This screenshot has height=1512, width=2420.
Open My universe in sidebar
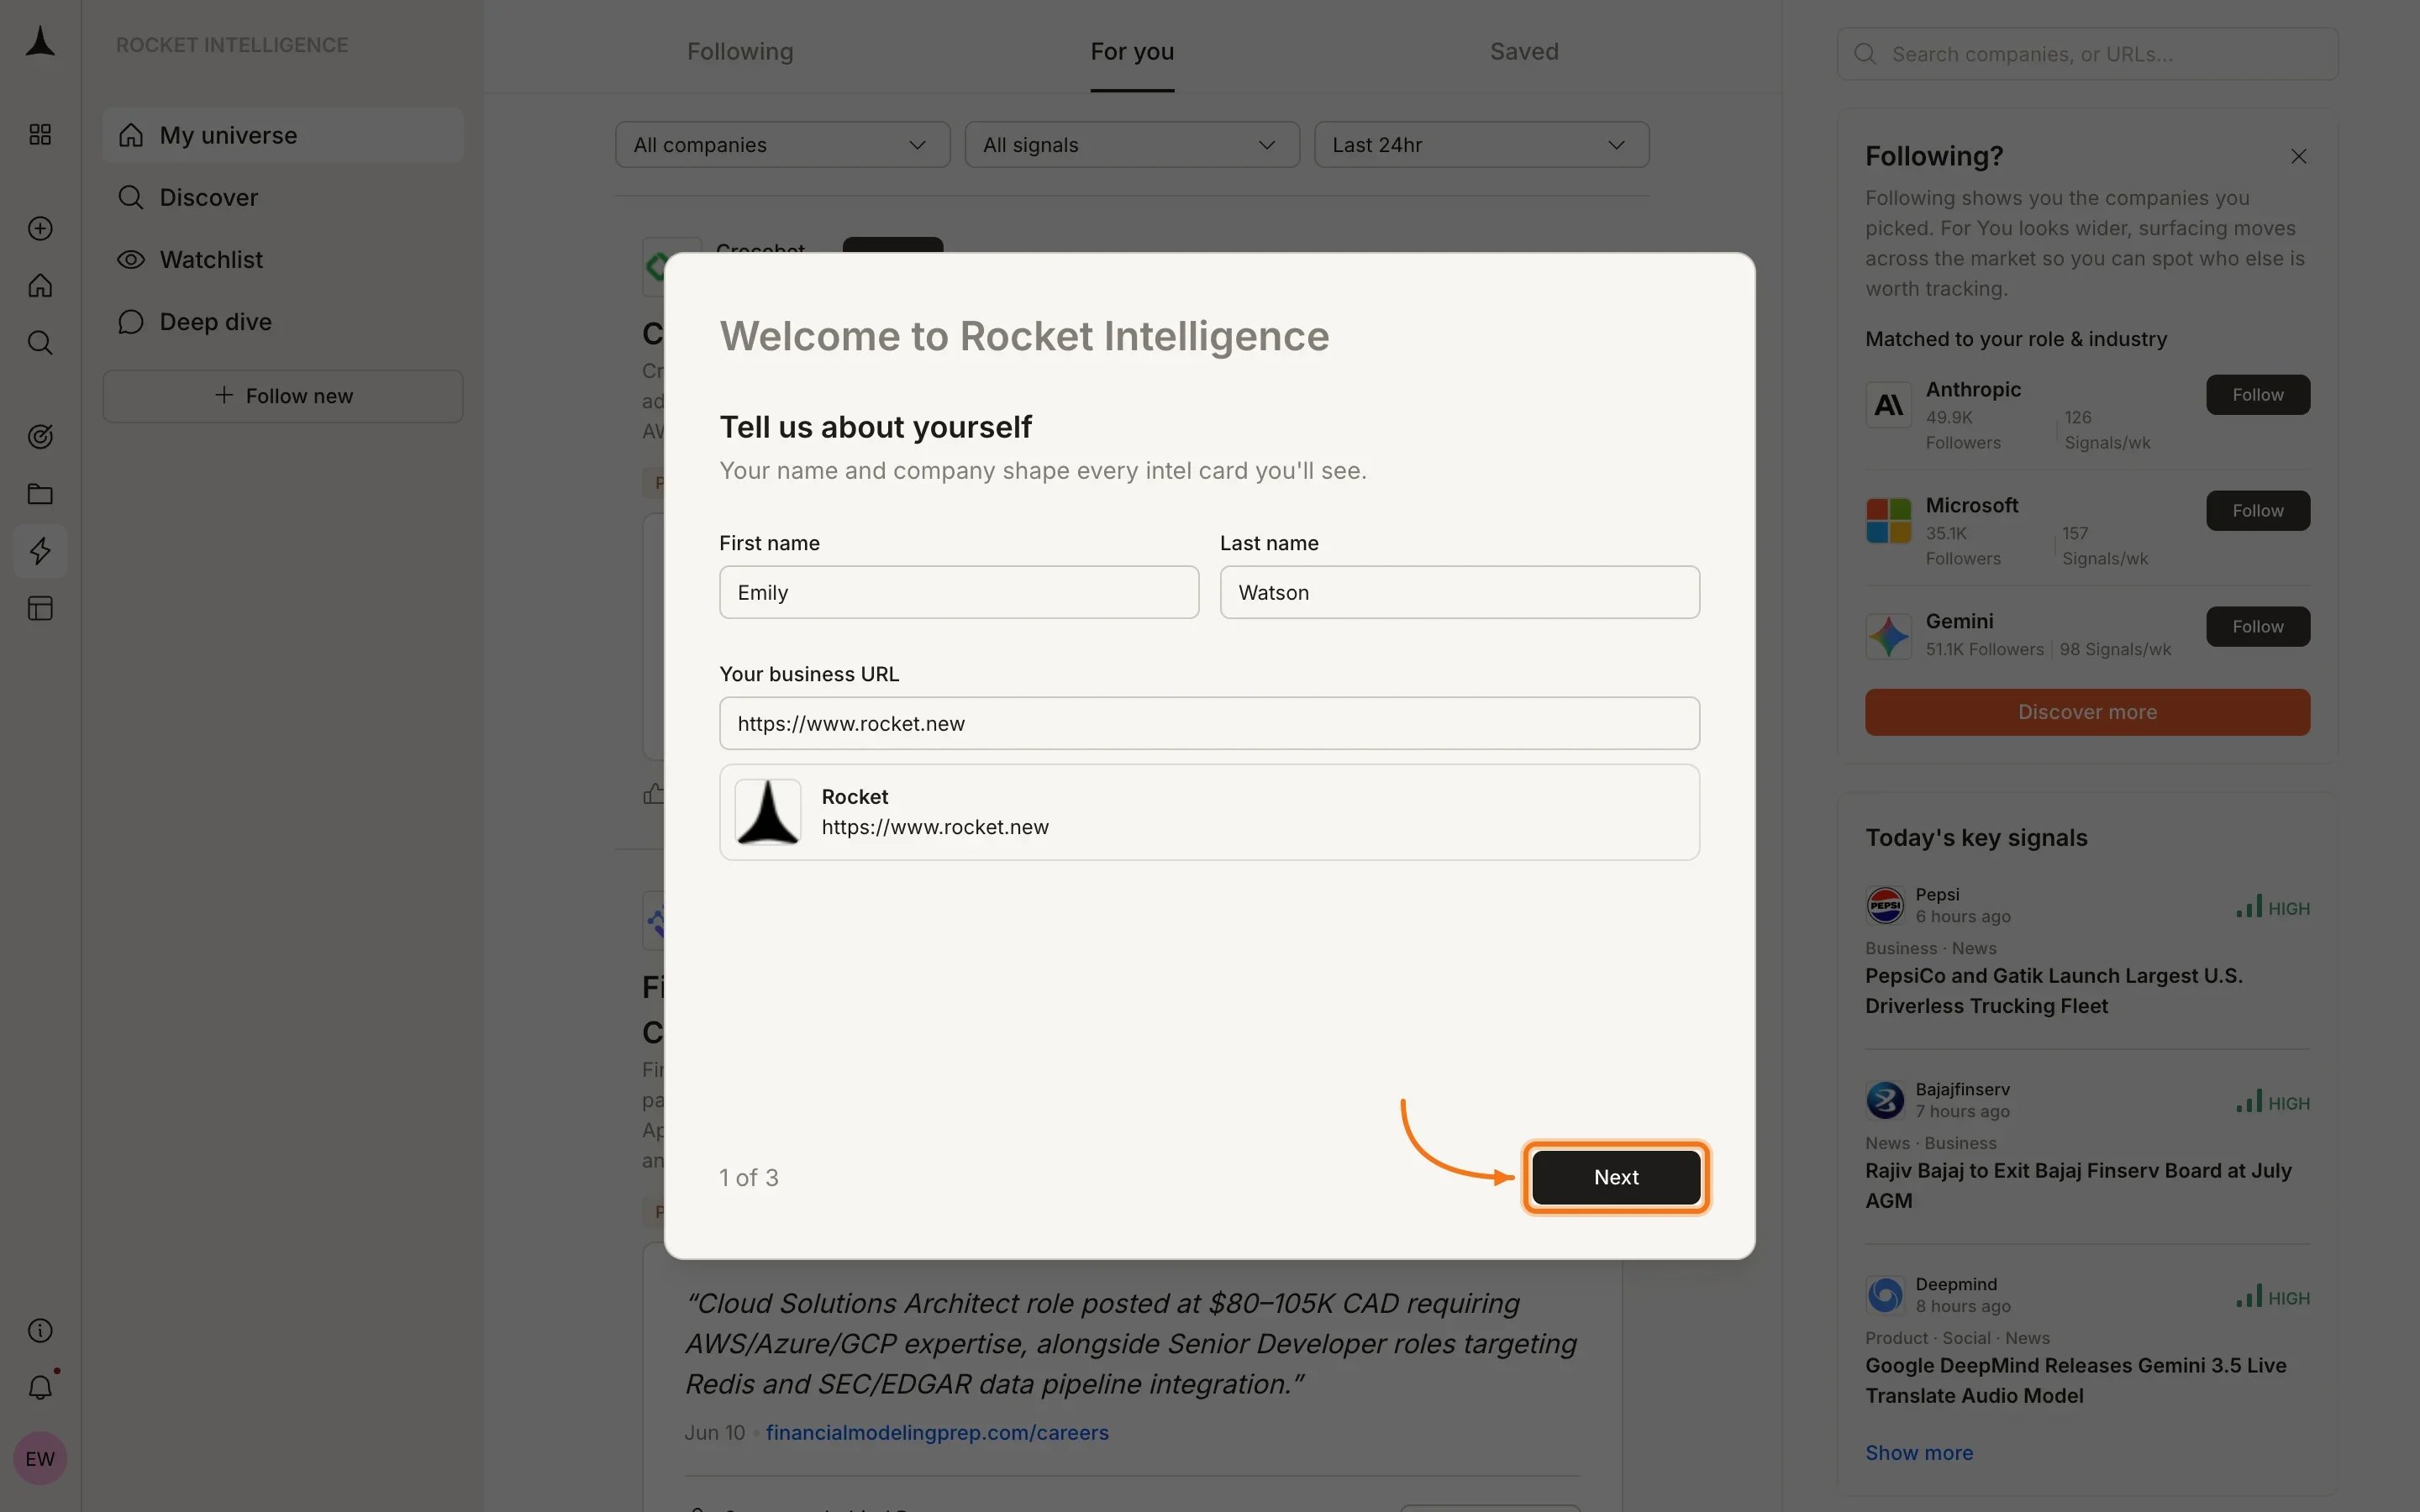pos(283,135)
